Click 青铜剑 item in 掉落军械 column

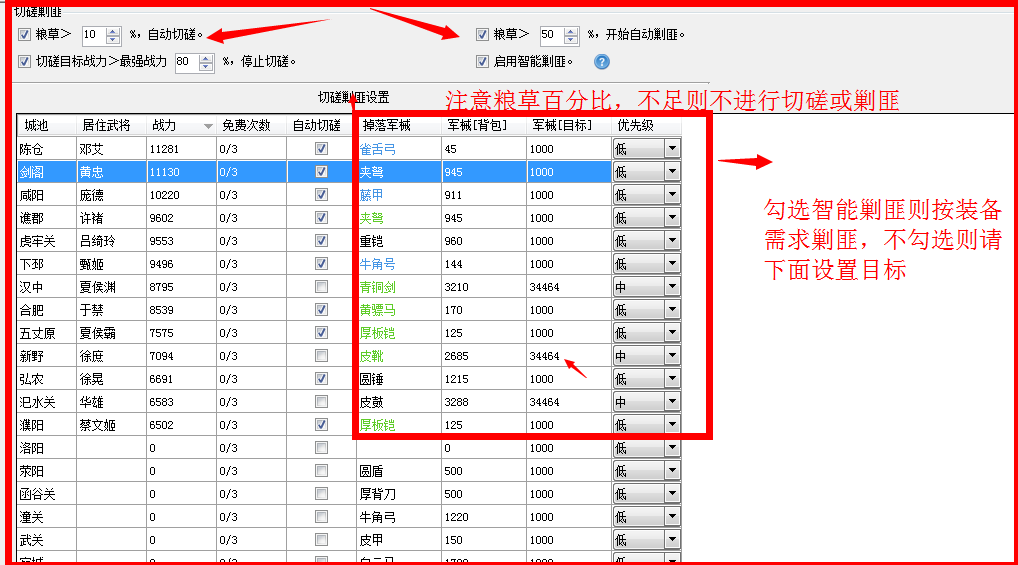379,287
